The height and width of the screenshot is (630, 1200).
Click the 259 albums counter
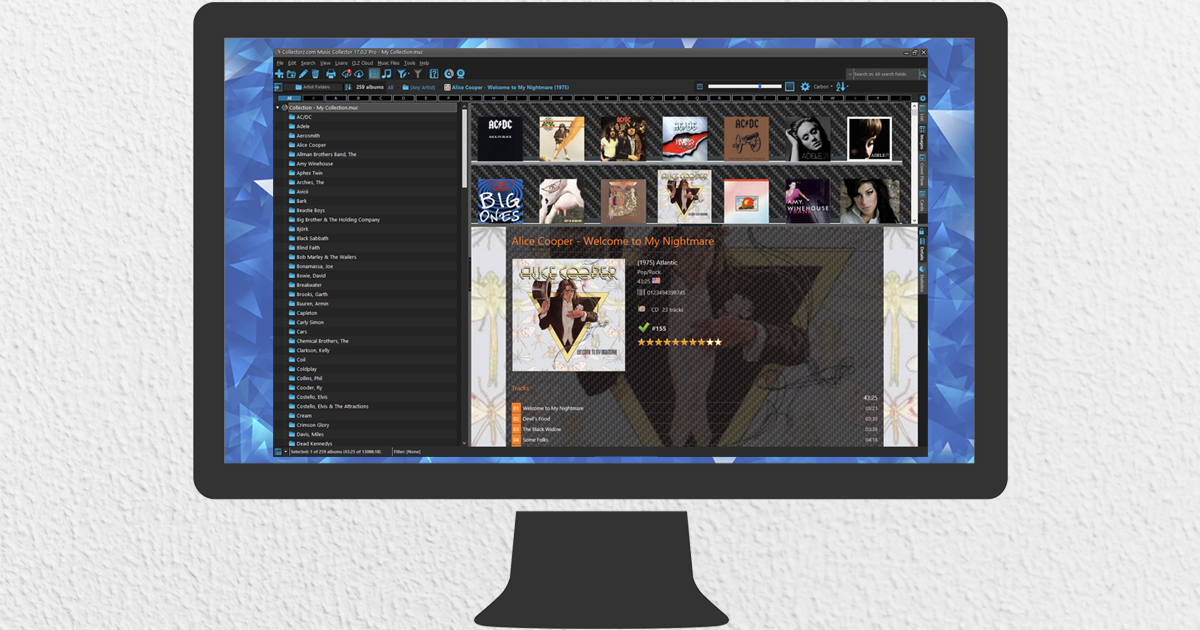(370, 86)
